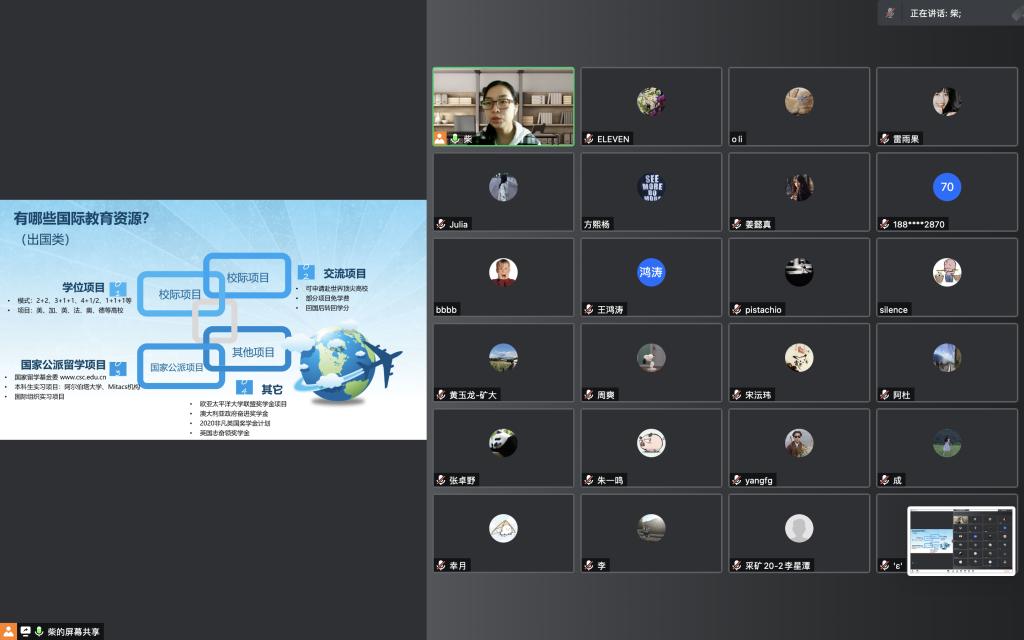This screenshot has height=640, width=1024.
Task: Open the small shared-screen preview thumbnail
Action: pyautogui.click(x=961, y=540)
